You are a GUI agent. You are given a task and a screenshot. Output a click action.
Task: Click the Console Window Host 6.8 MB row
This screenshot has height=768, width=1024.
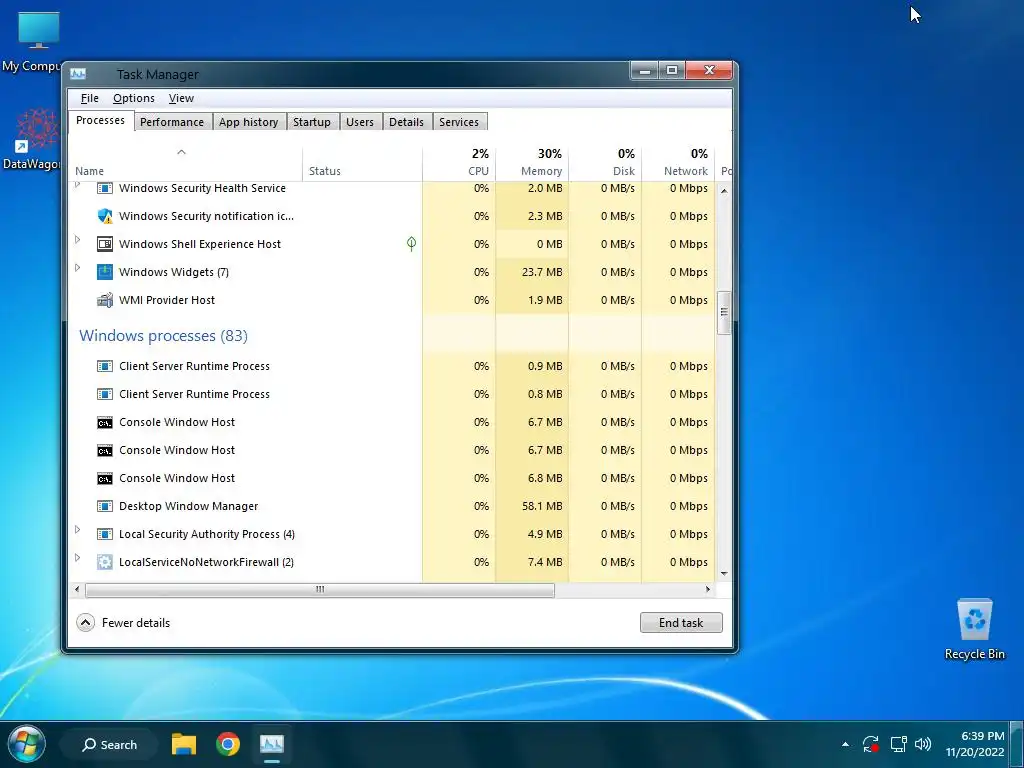[392, 478]
